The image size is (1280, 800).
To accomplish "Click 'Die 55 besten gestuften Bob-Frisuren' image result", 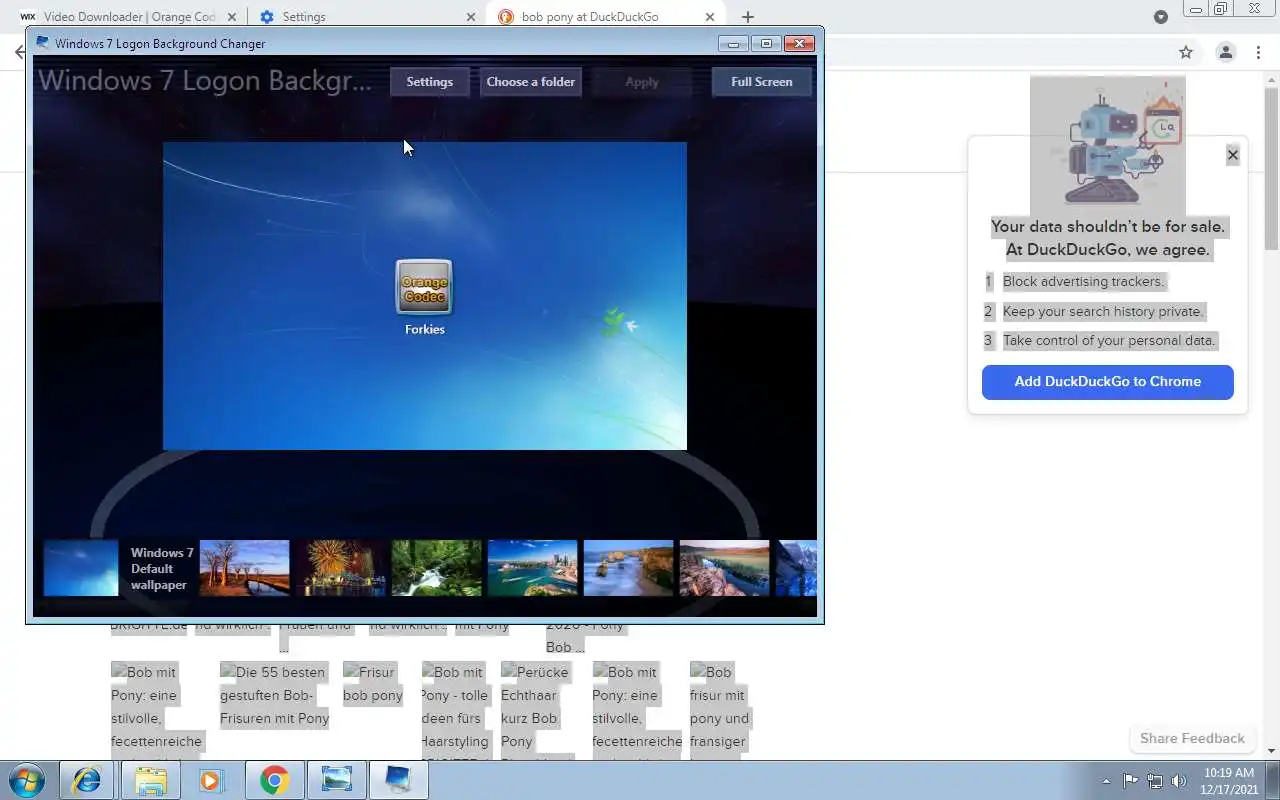I will tap(275, 695).
